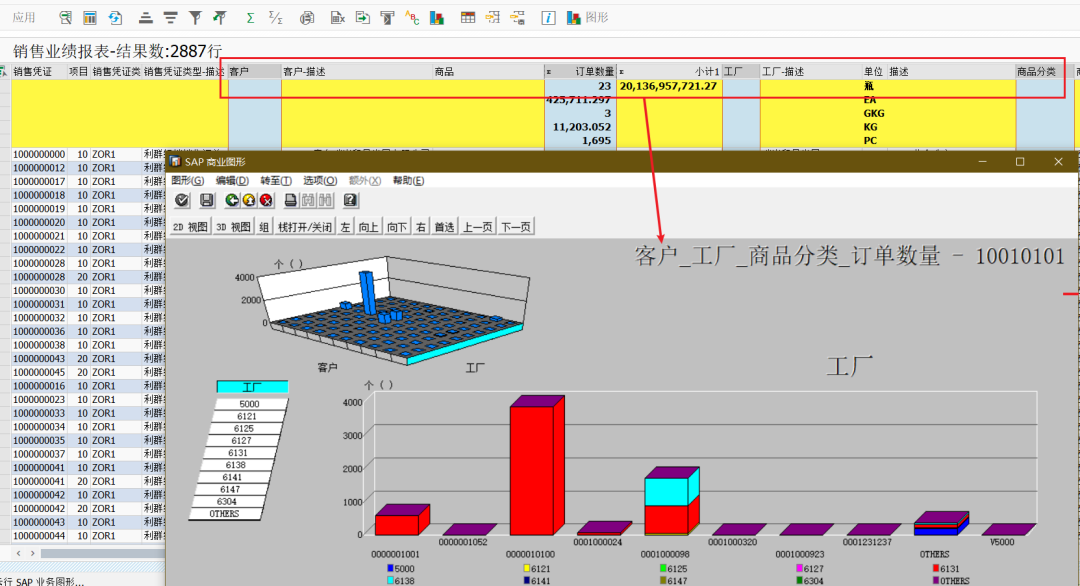This screenshot has width=1080, height=586.
Task: Sort the report in ascending order
Action: 145,18
